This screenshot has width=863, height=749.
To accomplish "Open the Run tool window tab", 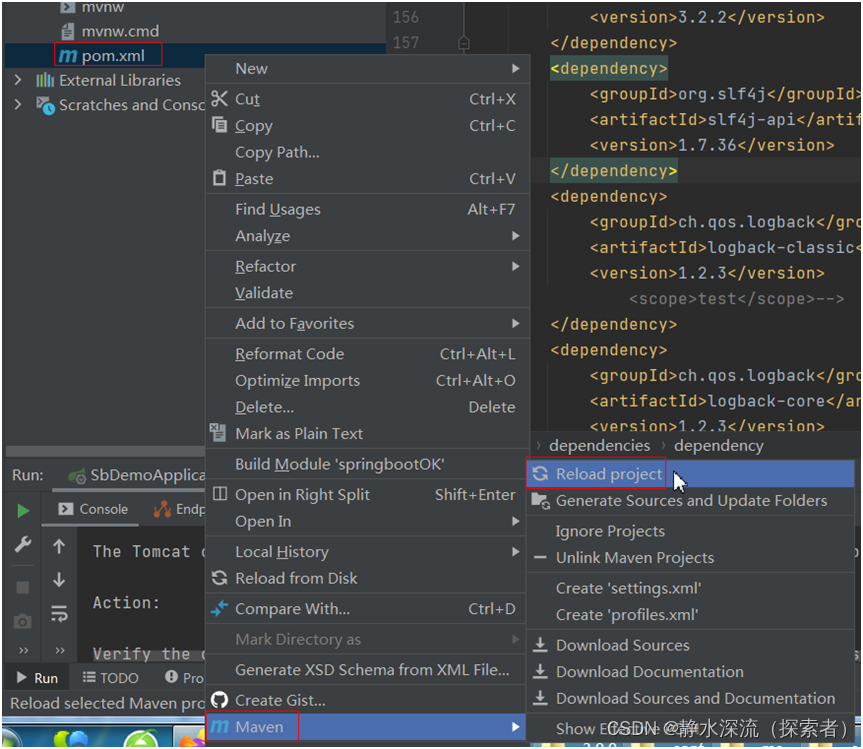I will click(37, 678).
